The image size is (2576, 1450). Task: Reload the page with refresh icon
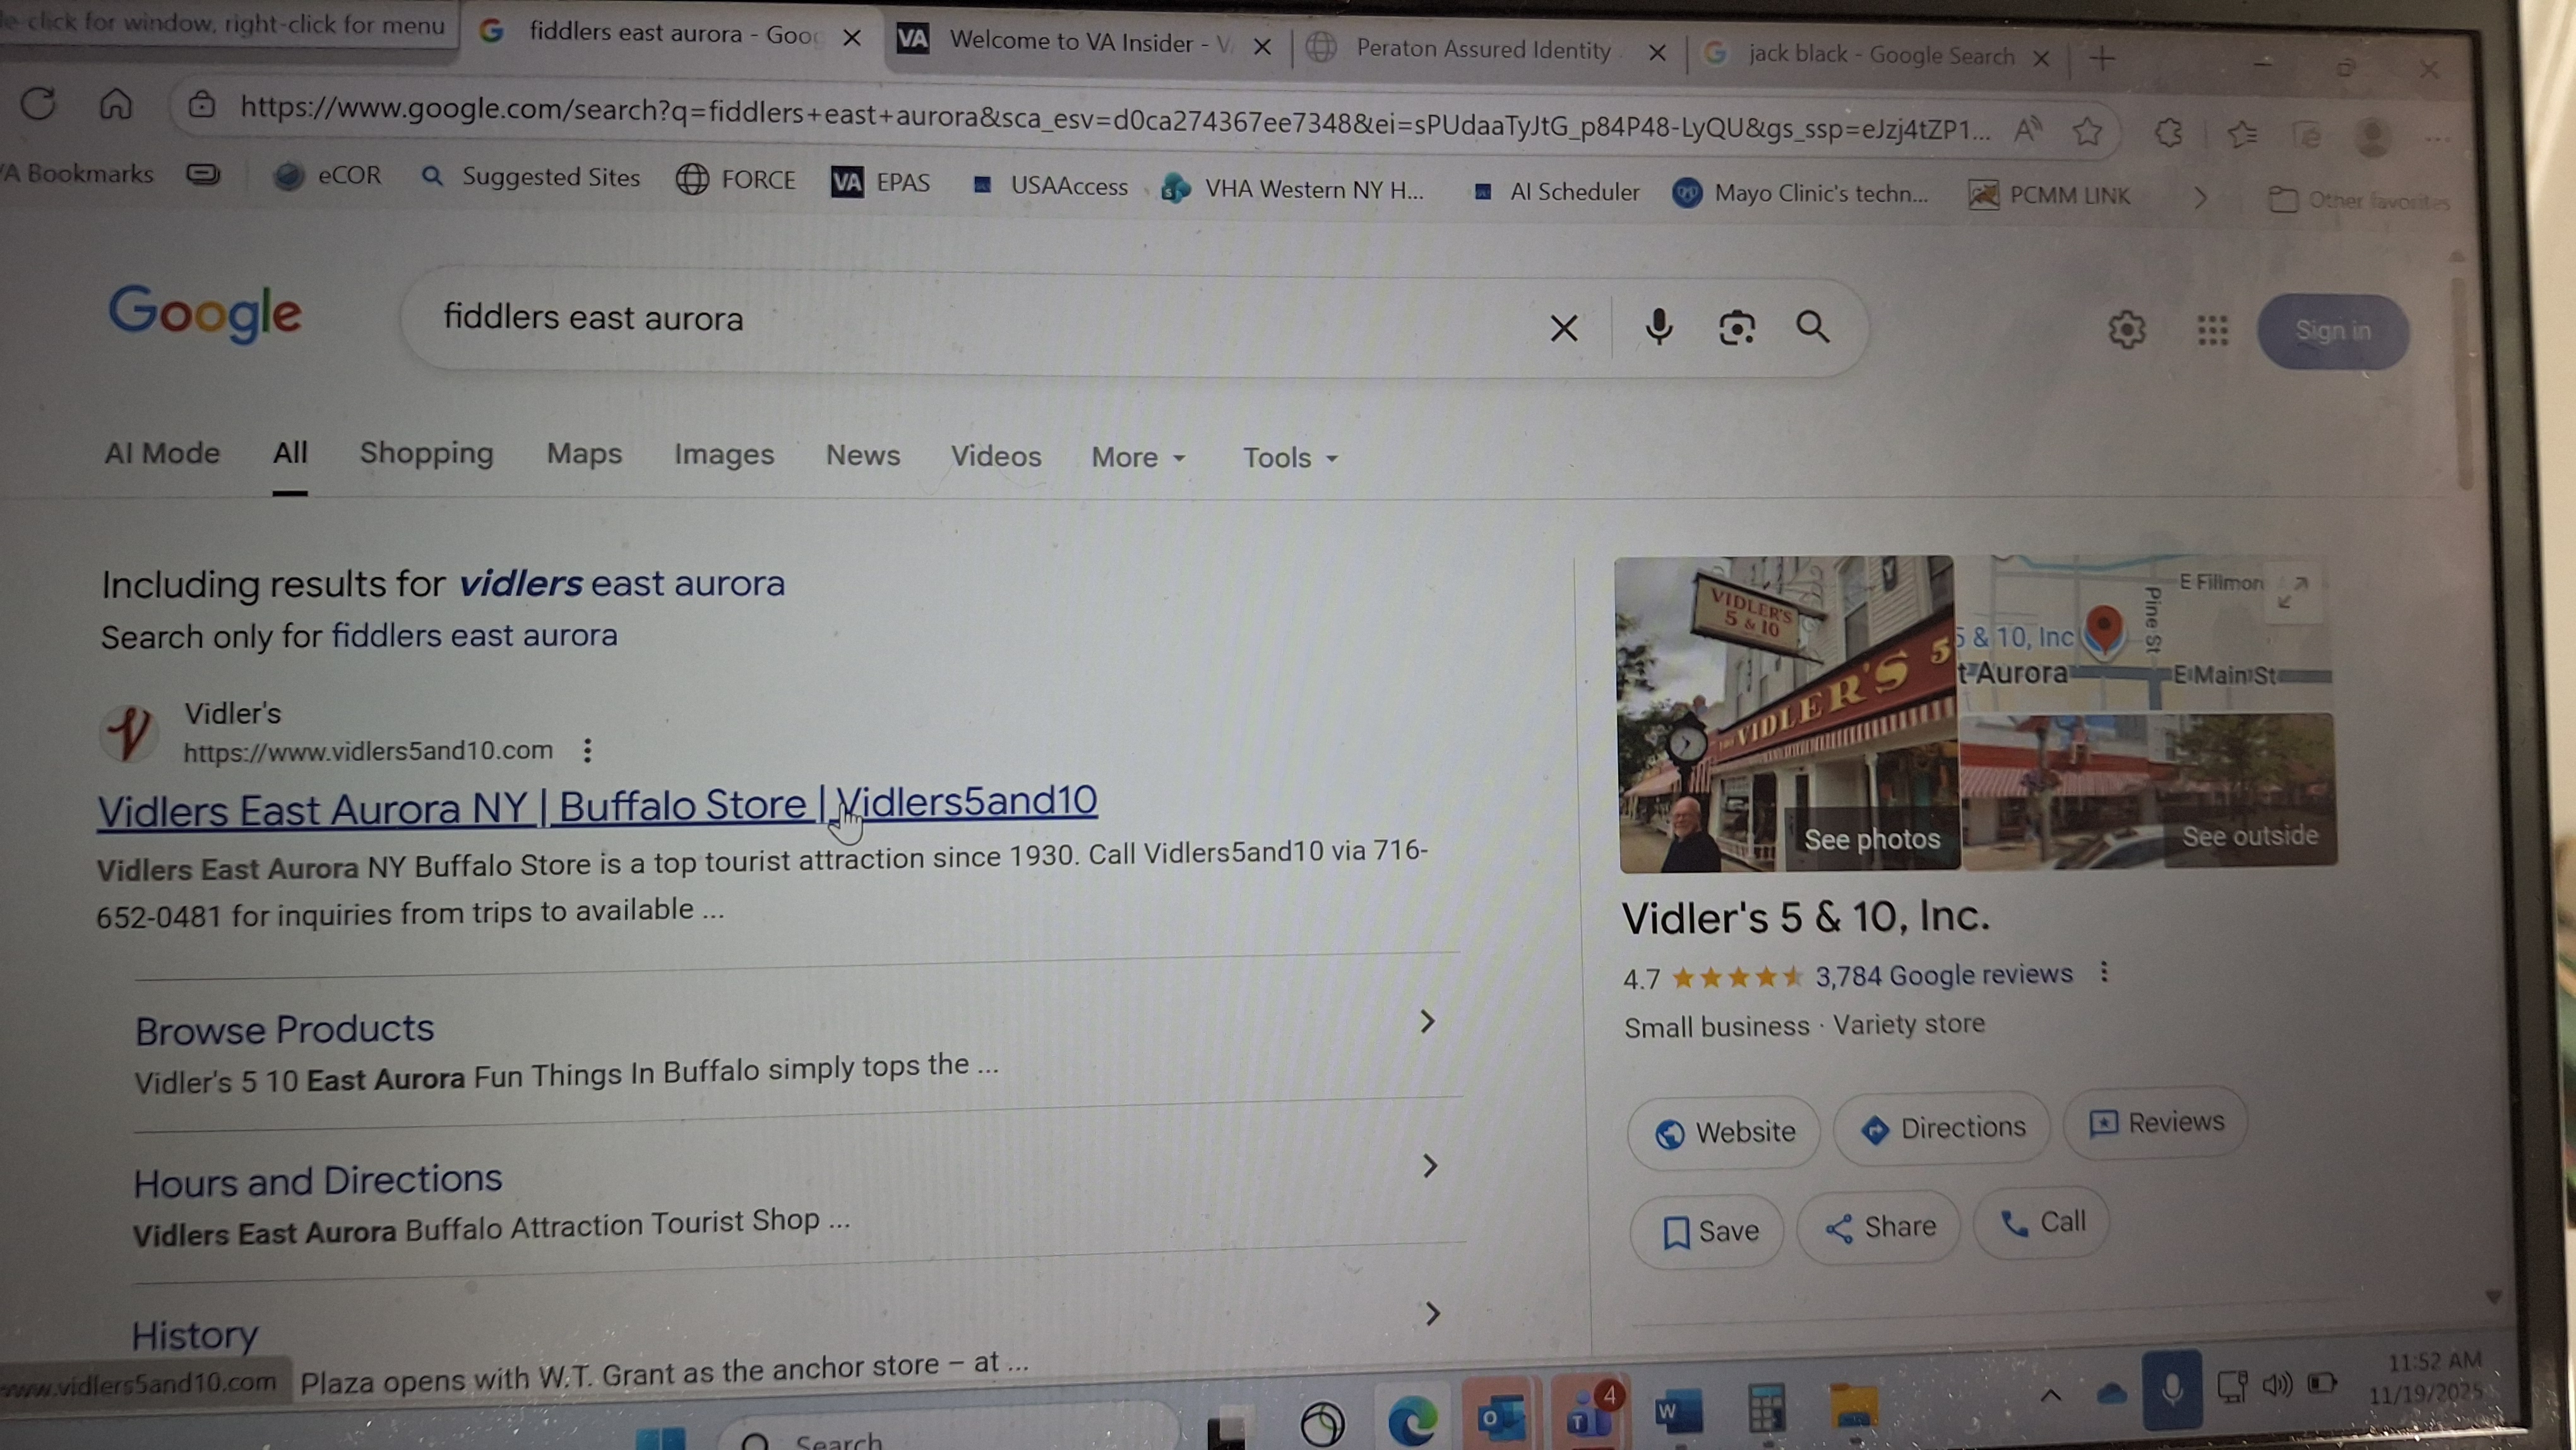tap(38, 103)
